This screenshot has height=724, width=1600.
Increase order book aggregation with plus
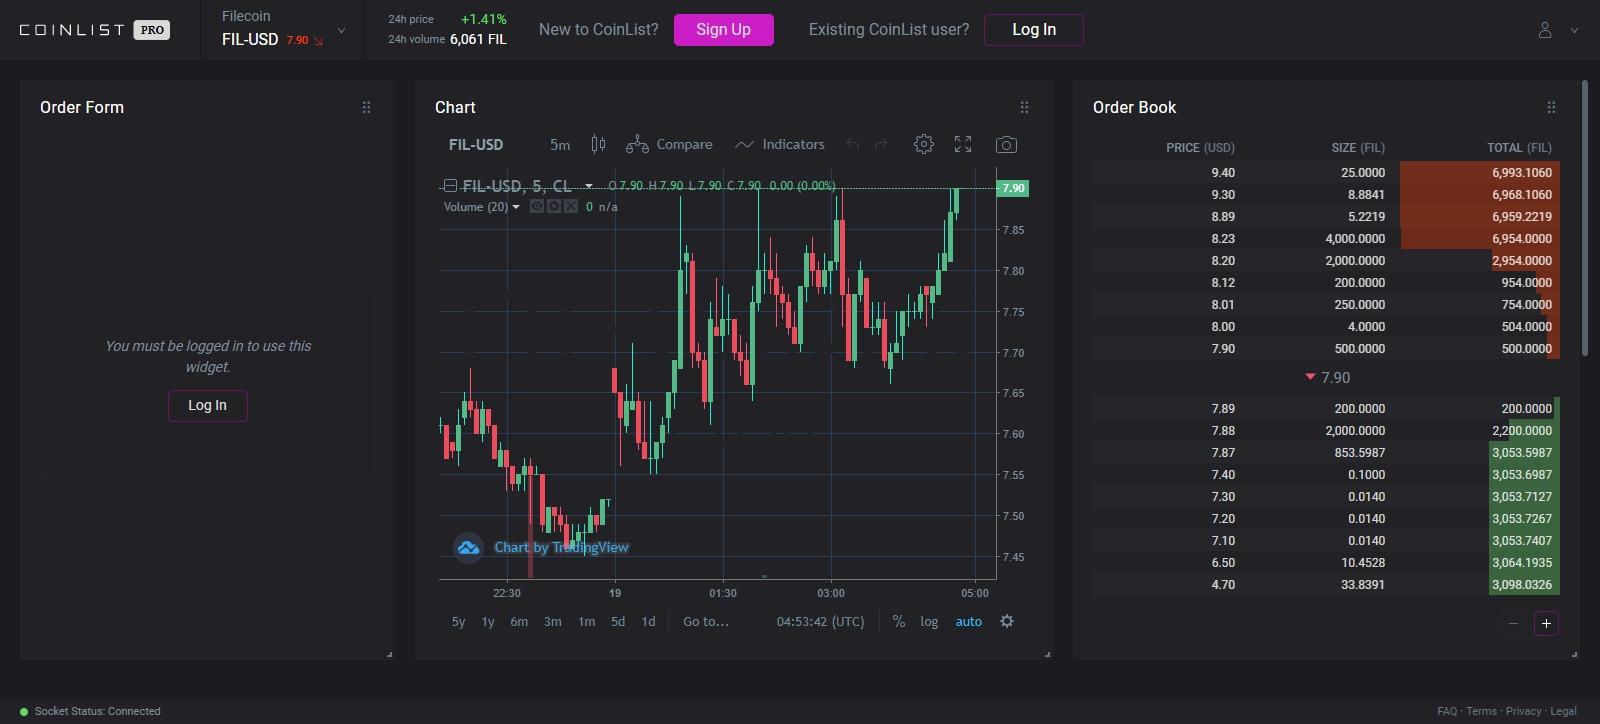(1546, 623)
